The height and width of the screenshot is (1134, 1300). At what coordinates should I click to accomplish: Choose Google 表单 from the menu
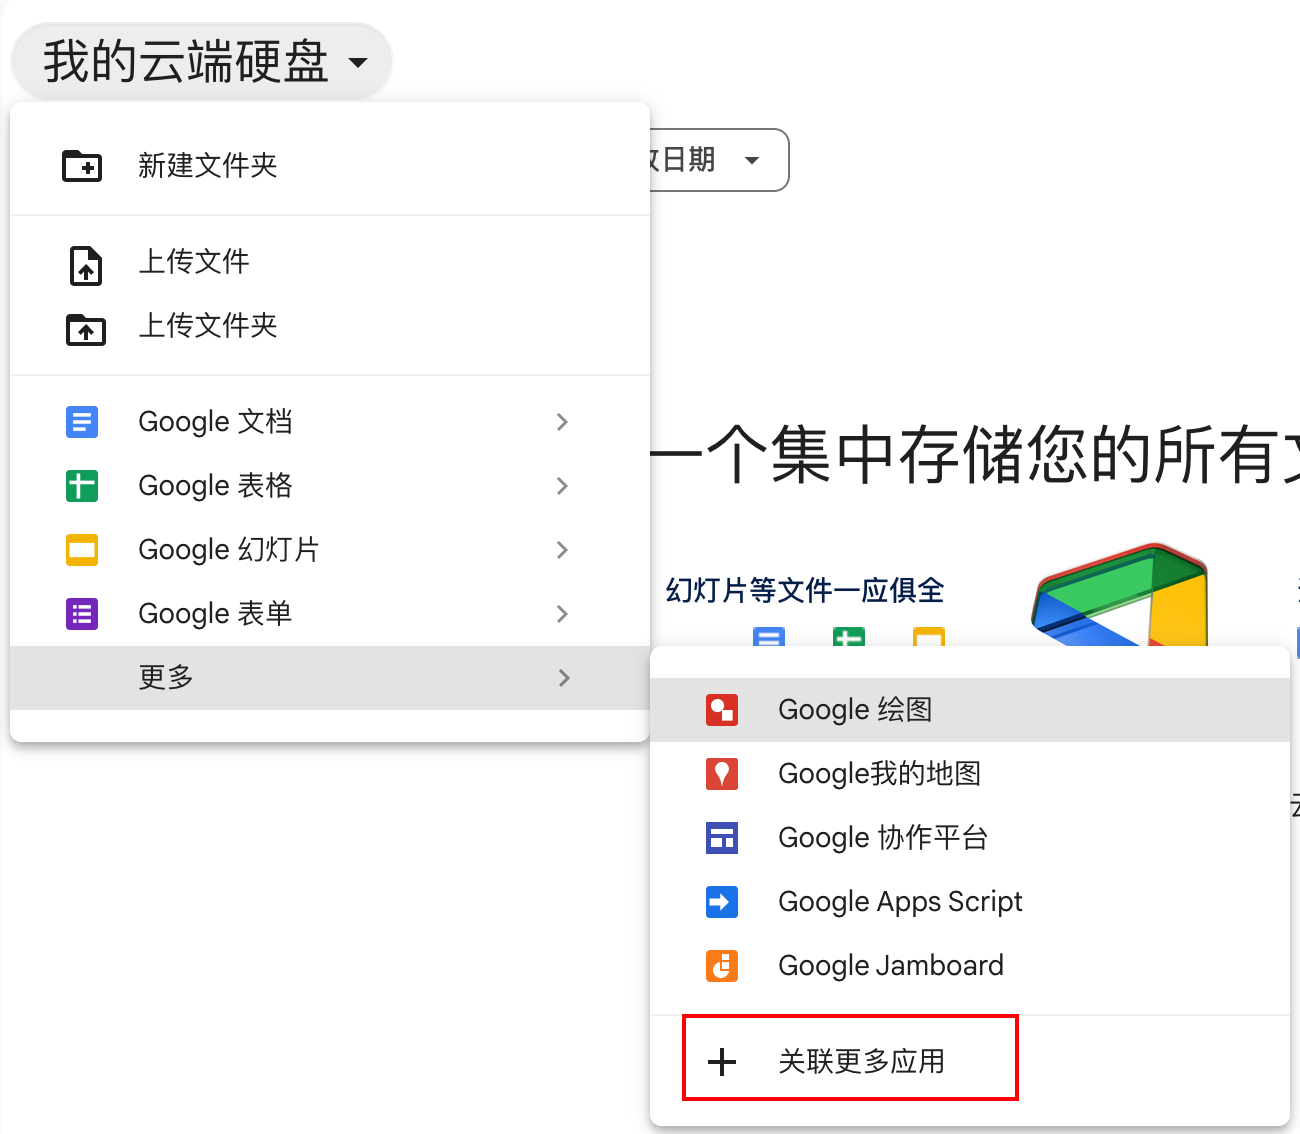pyautogui.click(x=330, y=614)
